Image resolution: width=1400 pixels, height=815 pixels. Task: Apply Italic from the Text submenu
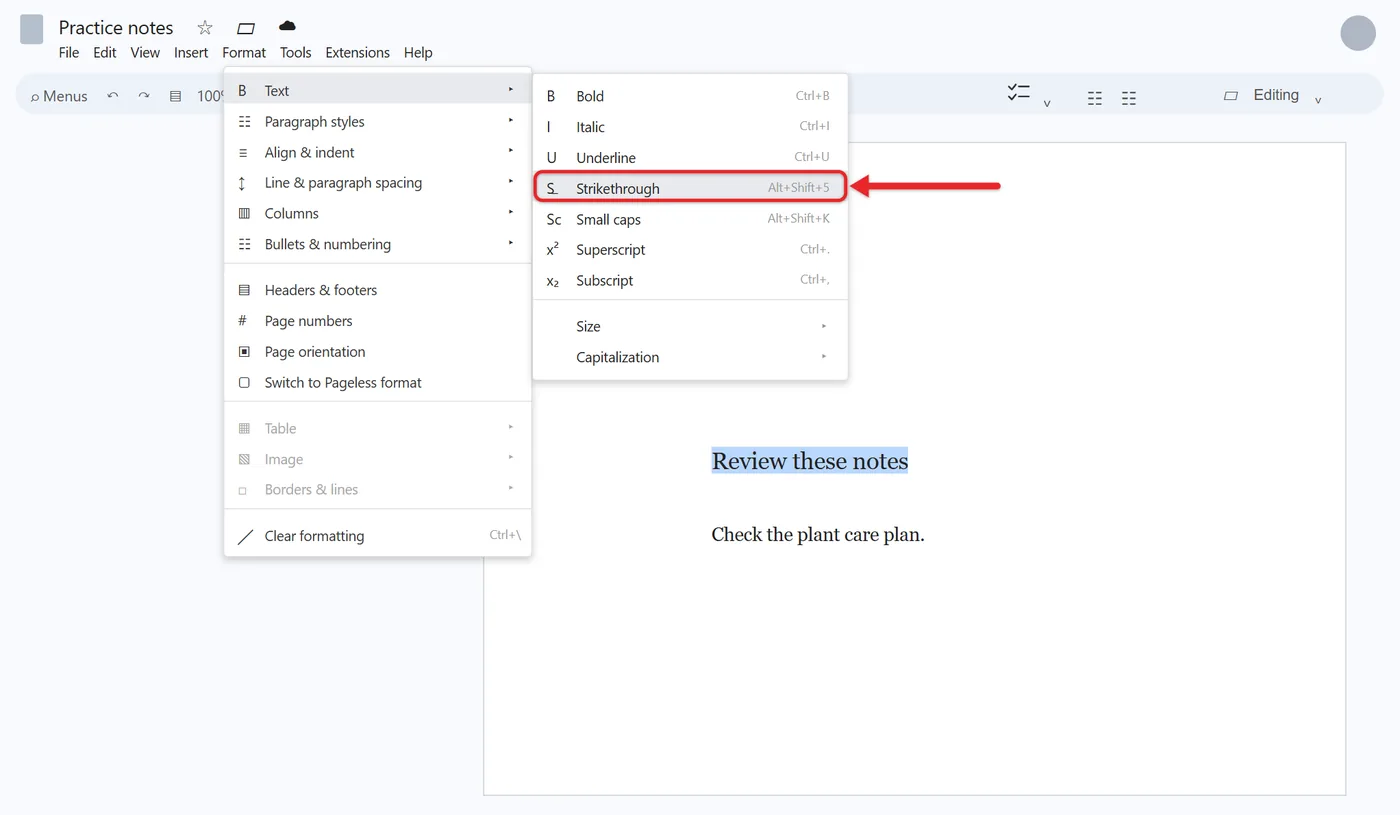point(690,127)
